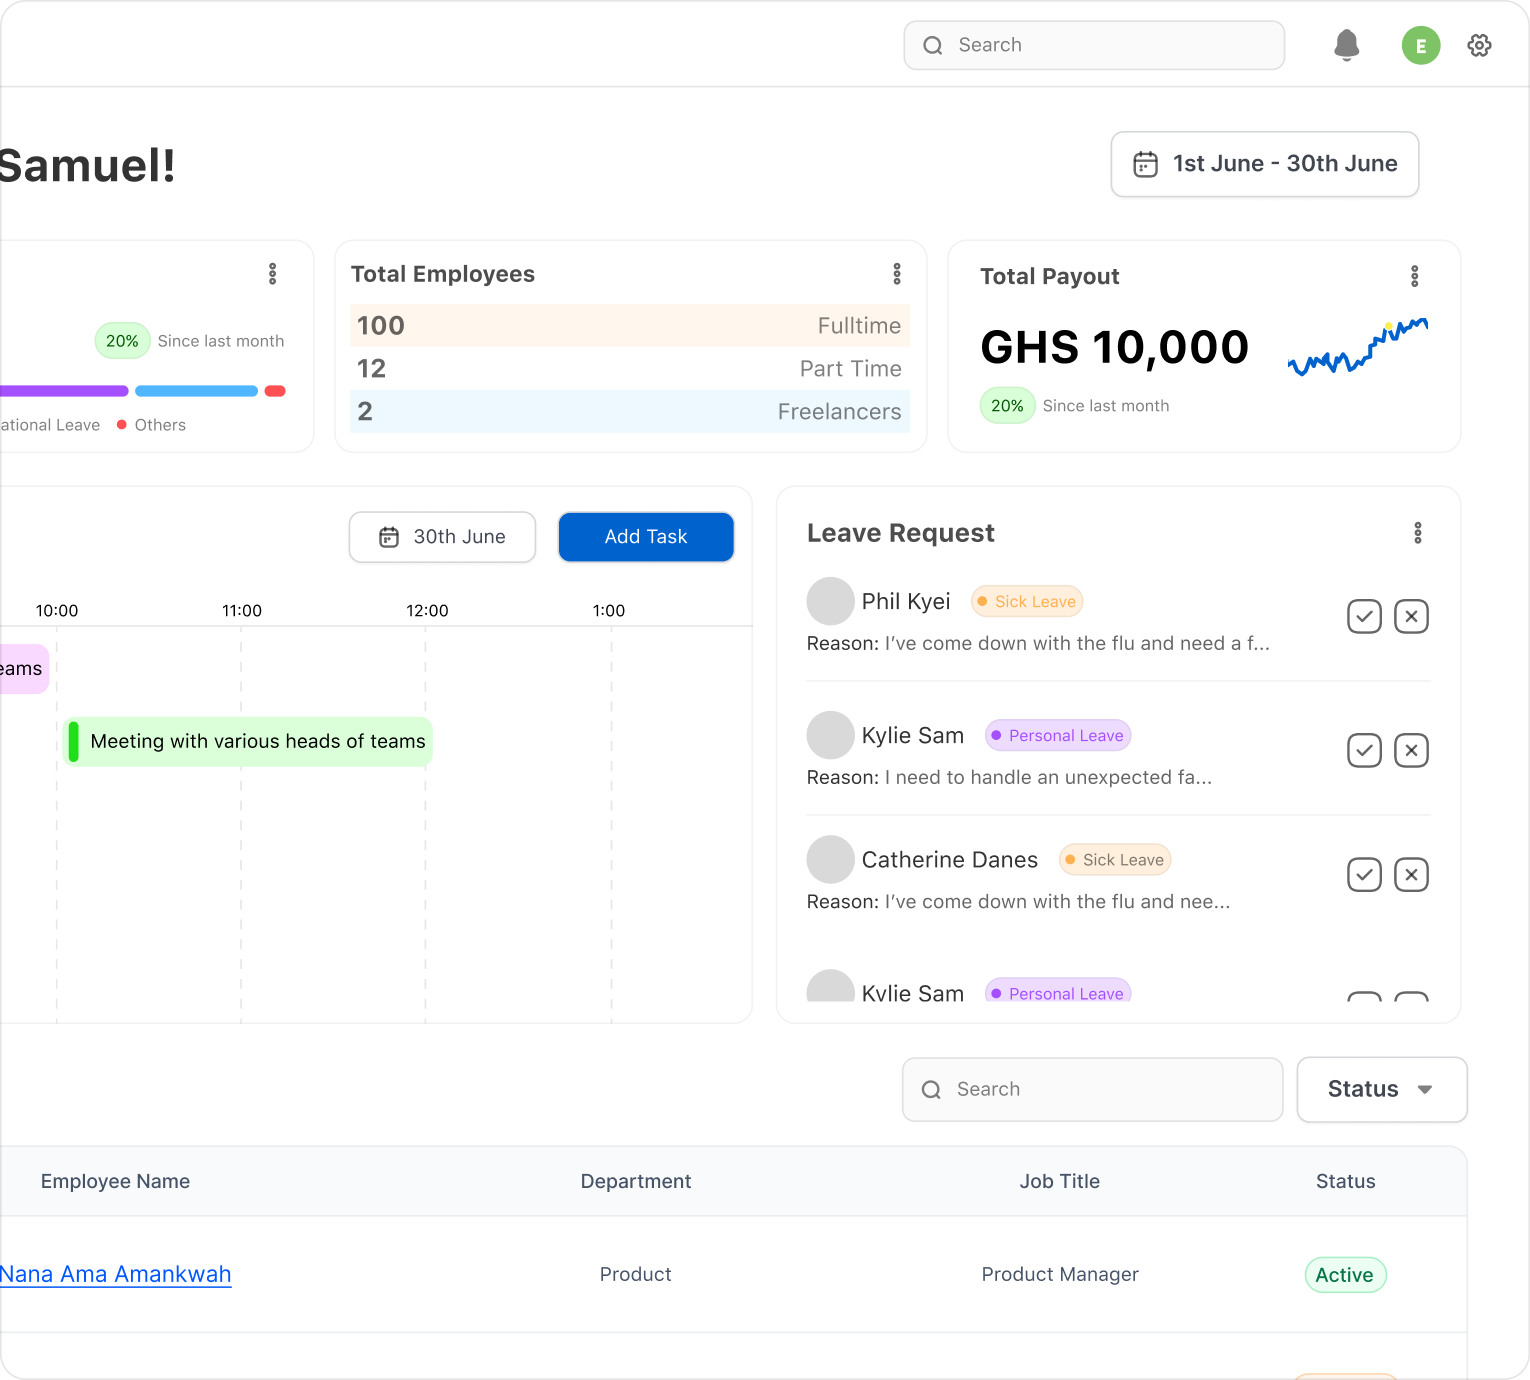Viewport: 1530px width, 1380px height.
Task: Click Catherine Danes' name
Action: pos(950,860)
